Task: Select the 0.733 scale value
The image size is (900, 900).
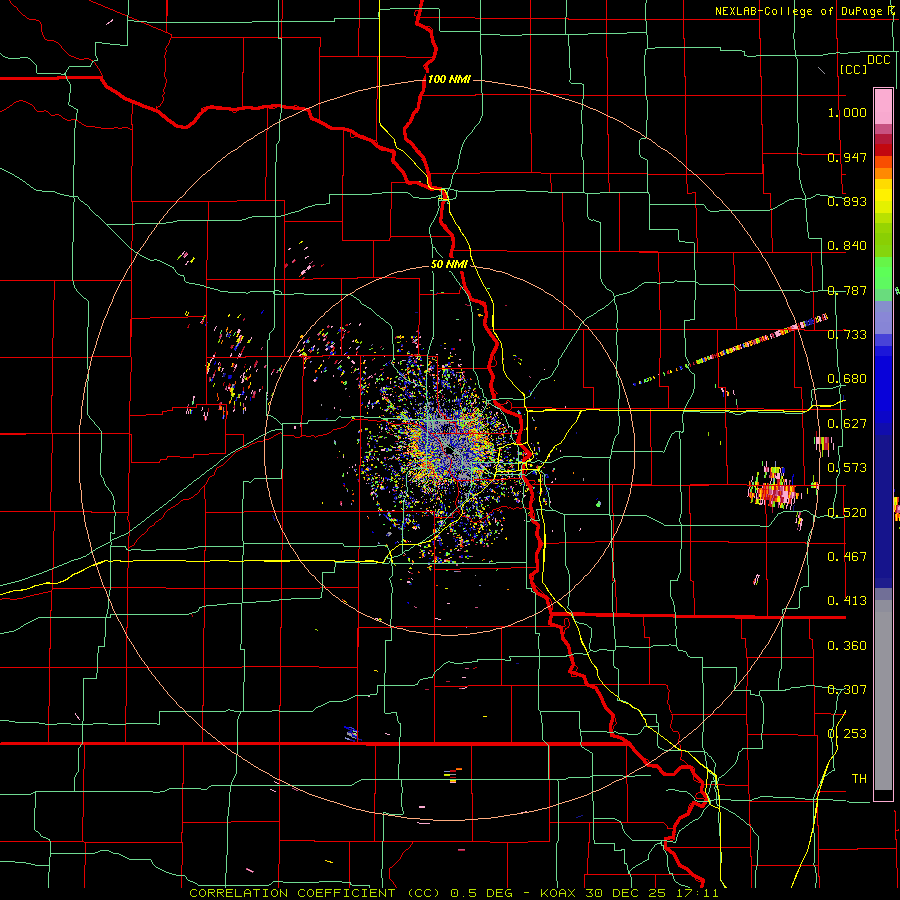Action: pos(847,335)
